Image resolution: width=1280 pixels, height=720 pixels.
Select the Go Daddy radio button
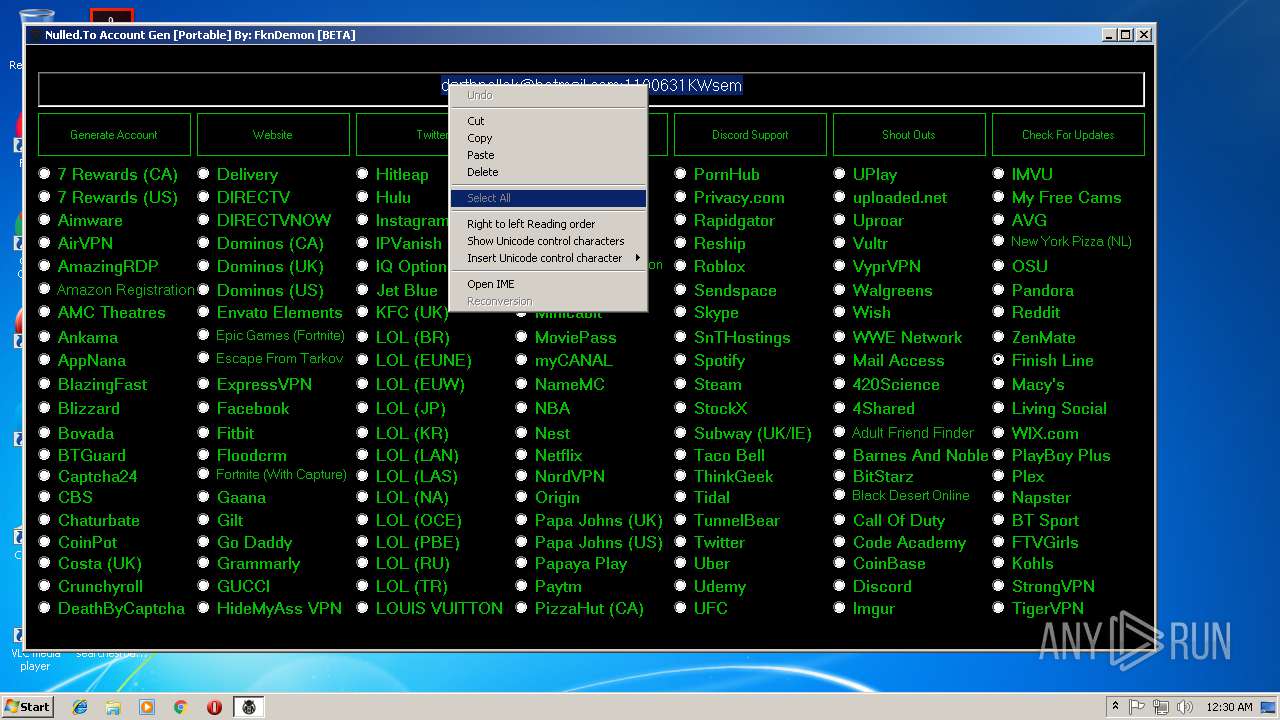click(x=203, y=542)
